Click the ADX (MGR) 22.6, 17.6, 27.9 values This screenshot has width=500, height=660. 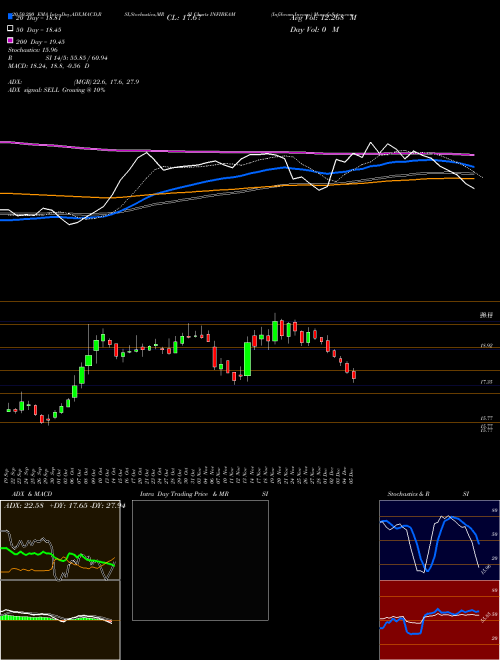106,82
